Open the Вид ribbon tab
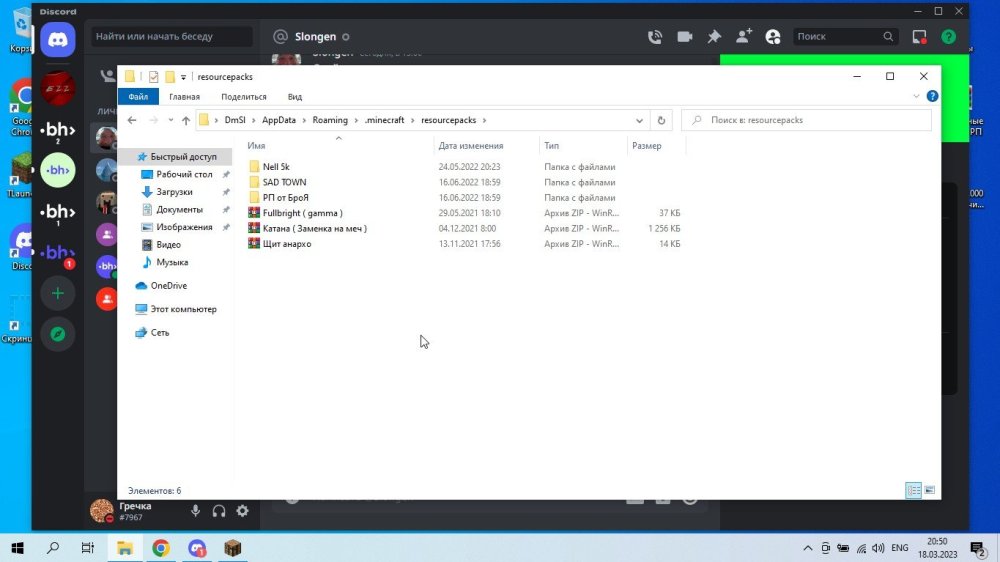This screenshot has height=562, width=1000. pyautogui.click(x=295, y=97)
